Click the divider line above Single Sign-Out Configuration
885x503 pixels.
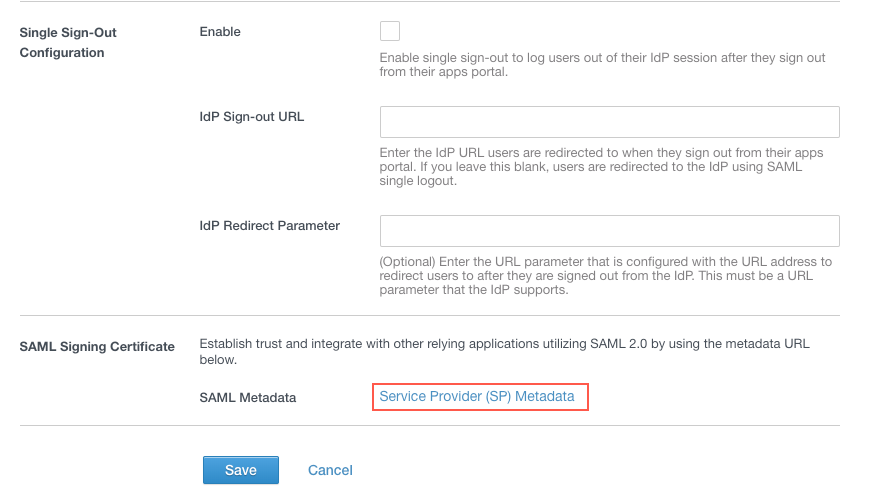(x=430, y=2)
